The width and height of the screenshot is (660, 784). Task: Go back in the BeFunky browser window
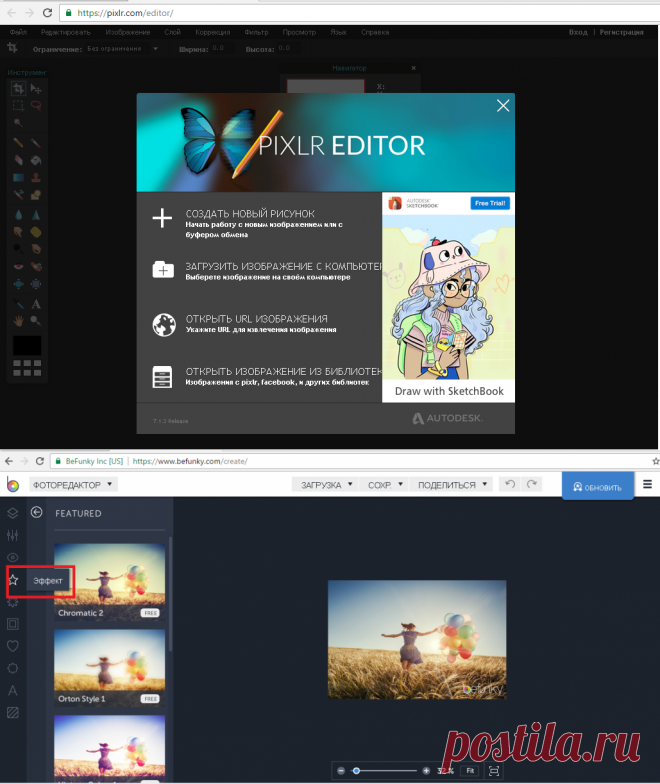pyautogui.click(x=8, y=461)
